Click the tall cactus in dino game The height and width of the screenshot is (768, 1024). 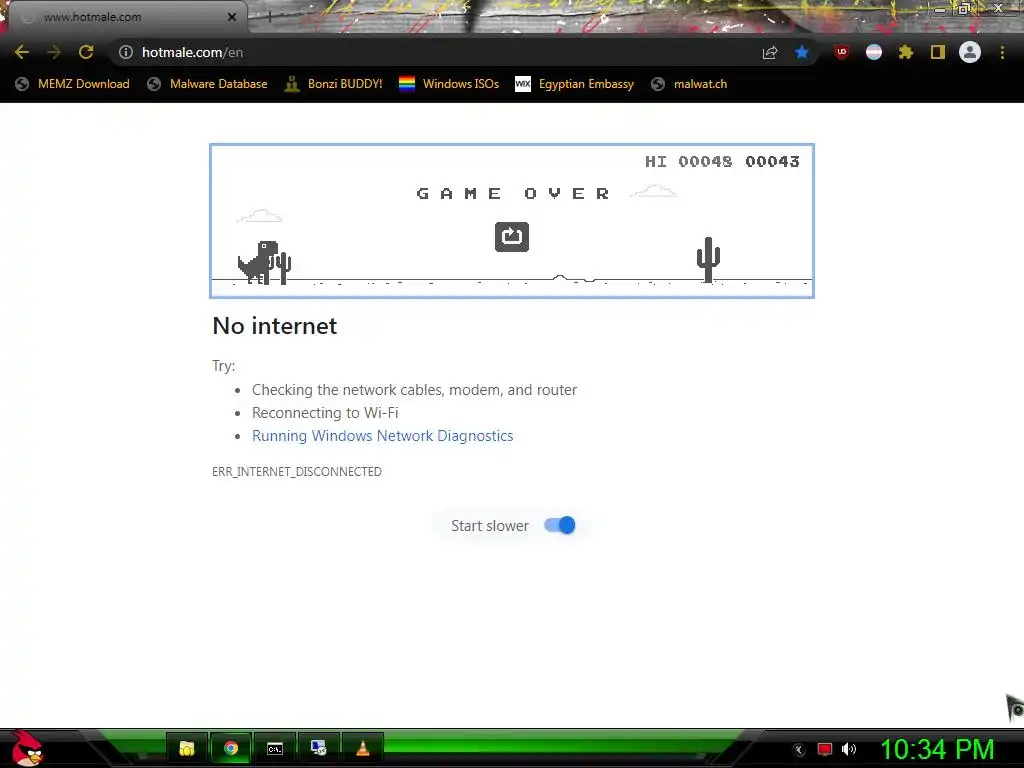coord(708,259)
